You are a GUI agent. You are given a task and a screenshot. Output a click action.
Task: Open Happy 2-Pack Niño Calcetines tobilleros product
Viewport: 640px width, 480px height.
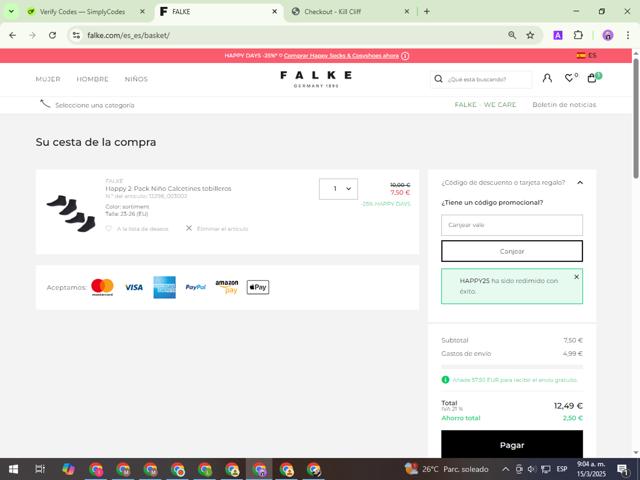coord(168,189)
